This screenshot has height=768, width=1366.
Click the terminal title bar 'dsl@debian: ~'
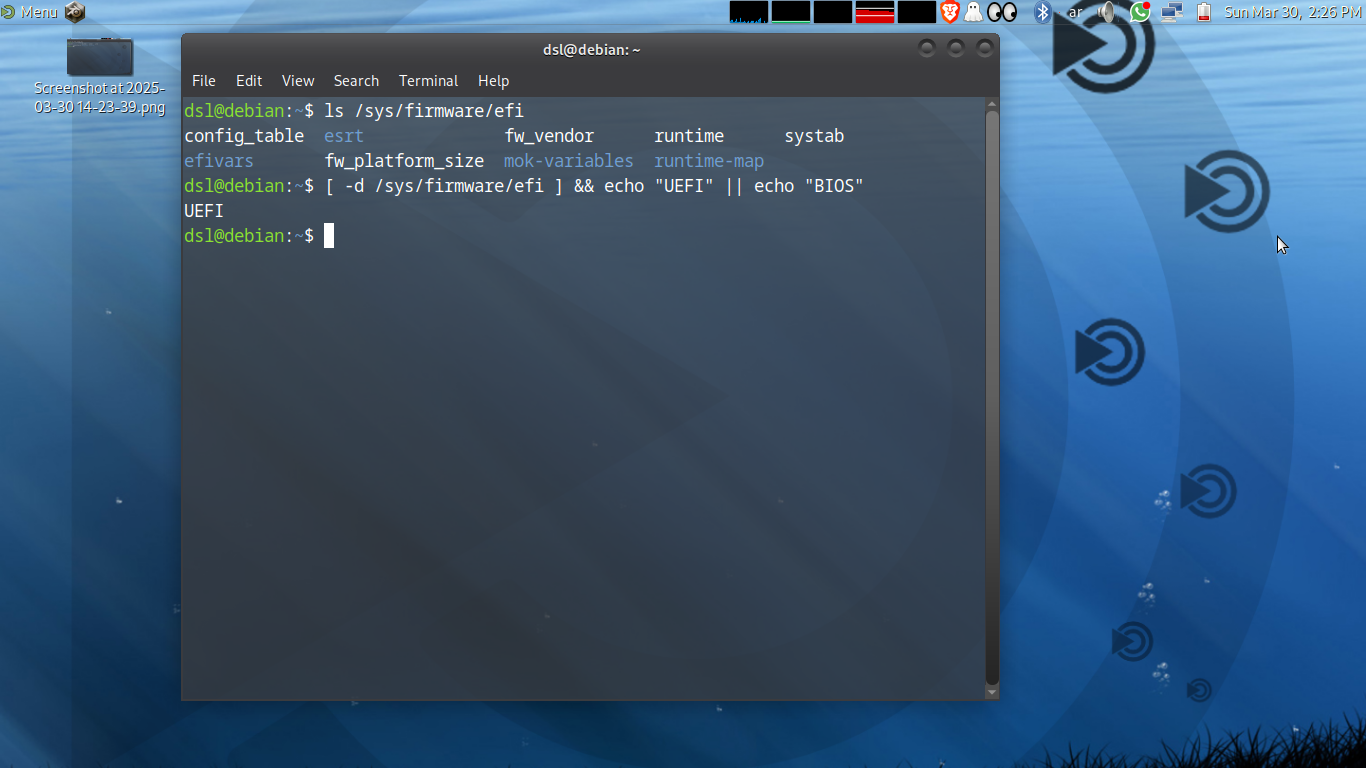point(590,49)
